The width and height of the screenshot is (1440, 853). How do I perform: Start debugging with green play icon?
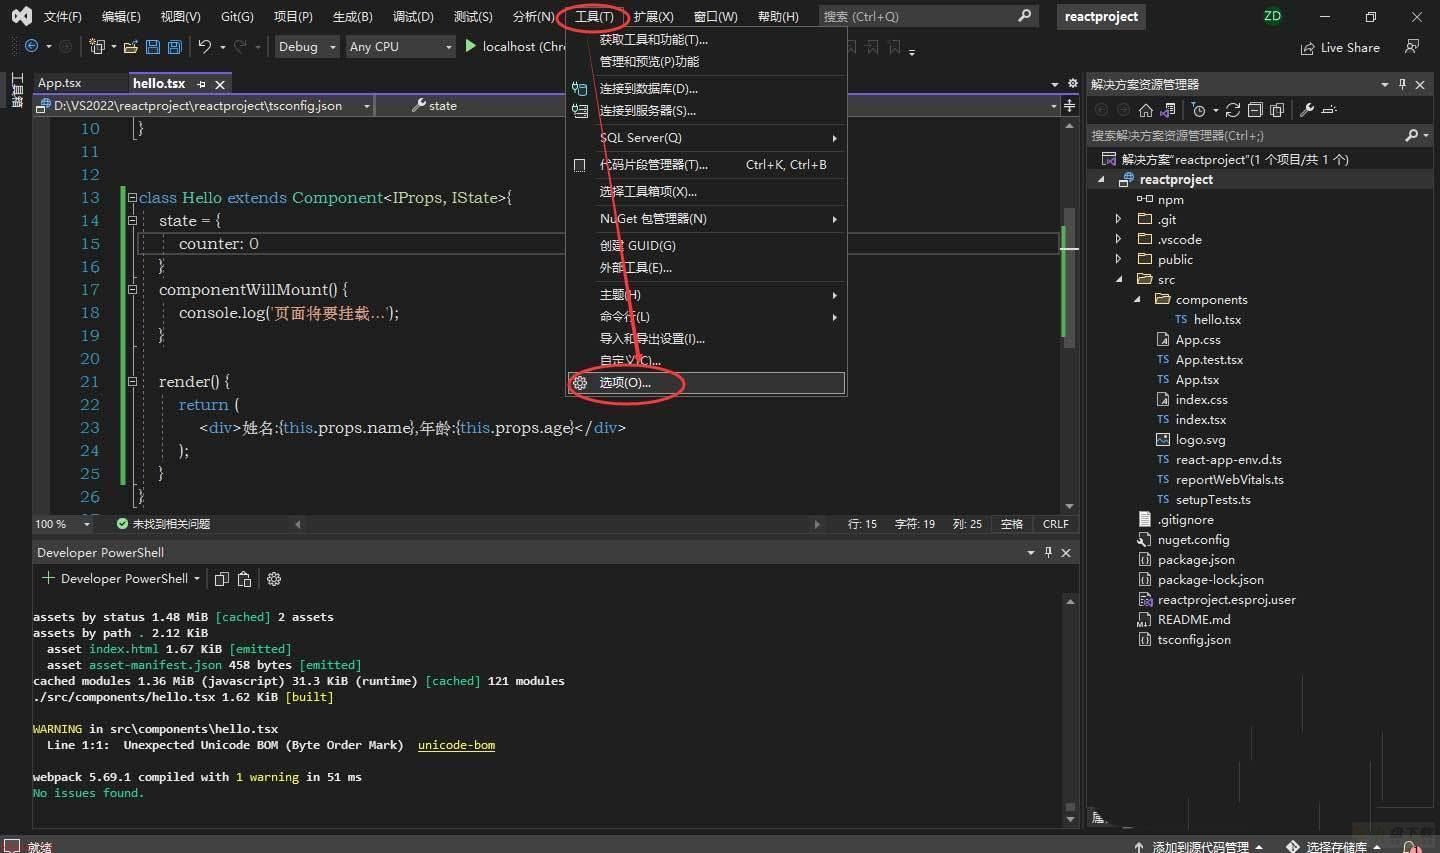(470, 46)
